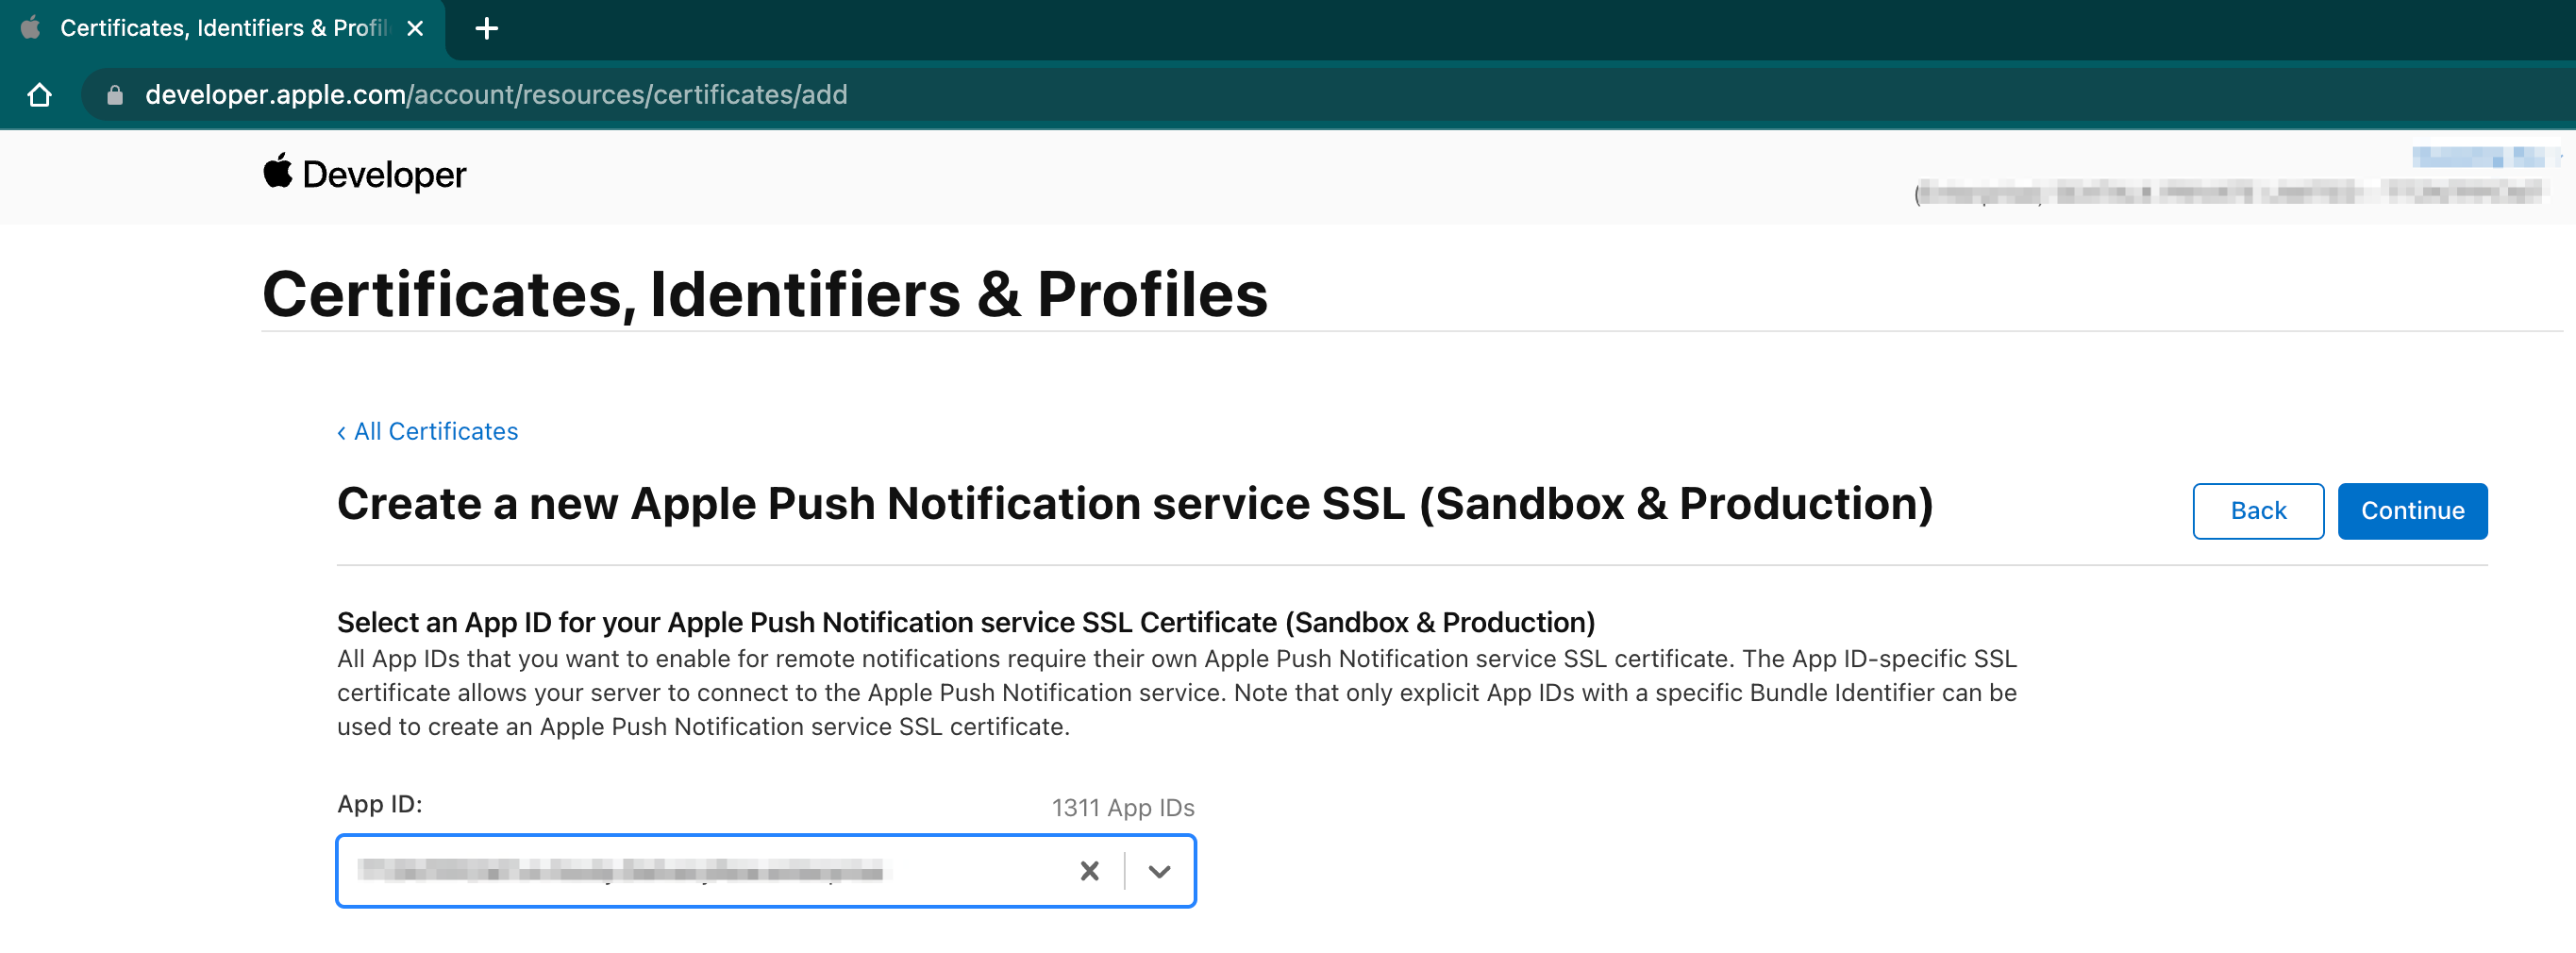
Task: Select the Certificates, Identifiers & Profiles browser tab
Action: [x=223, y=28]
